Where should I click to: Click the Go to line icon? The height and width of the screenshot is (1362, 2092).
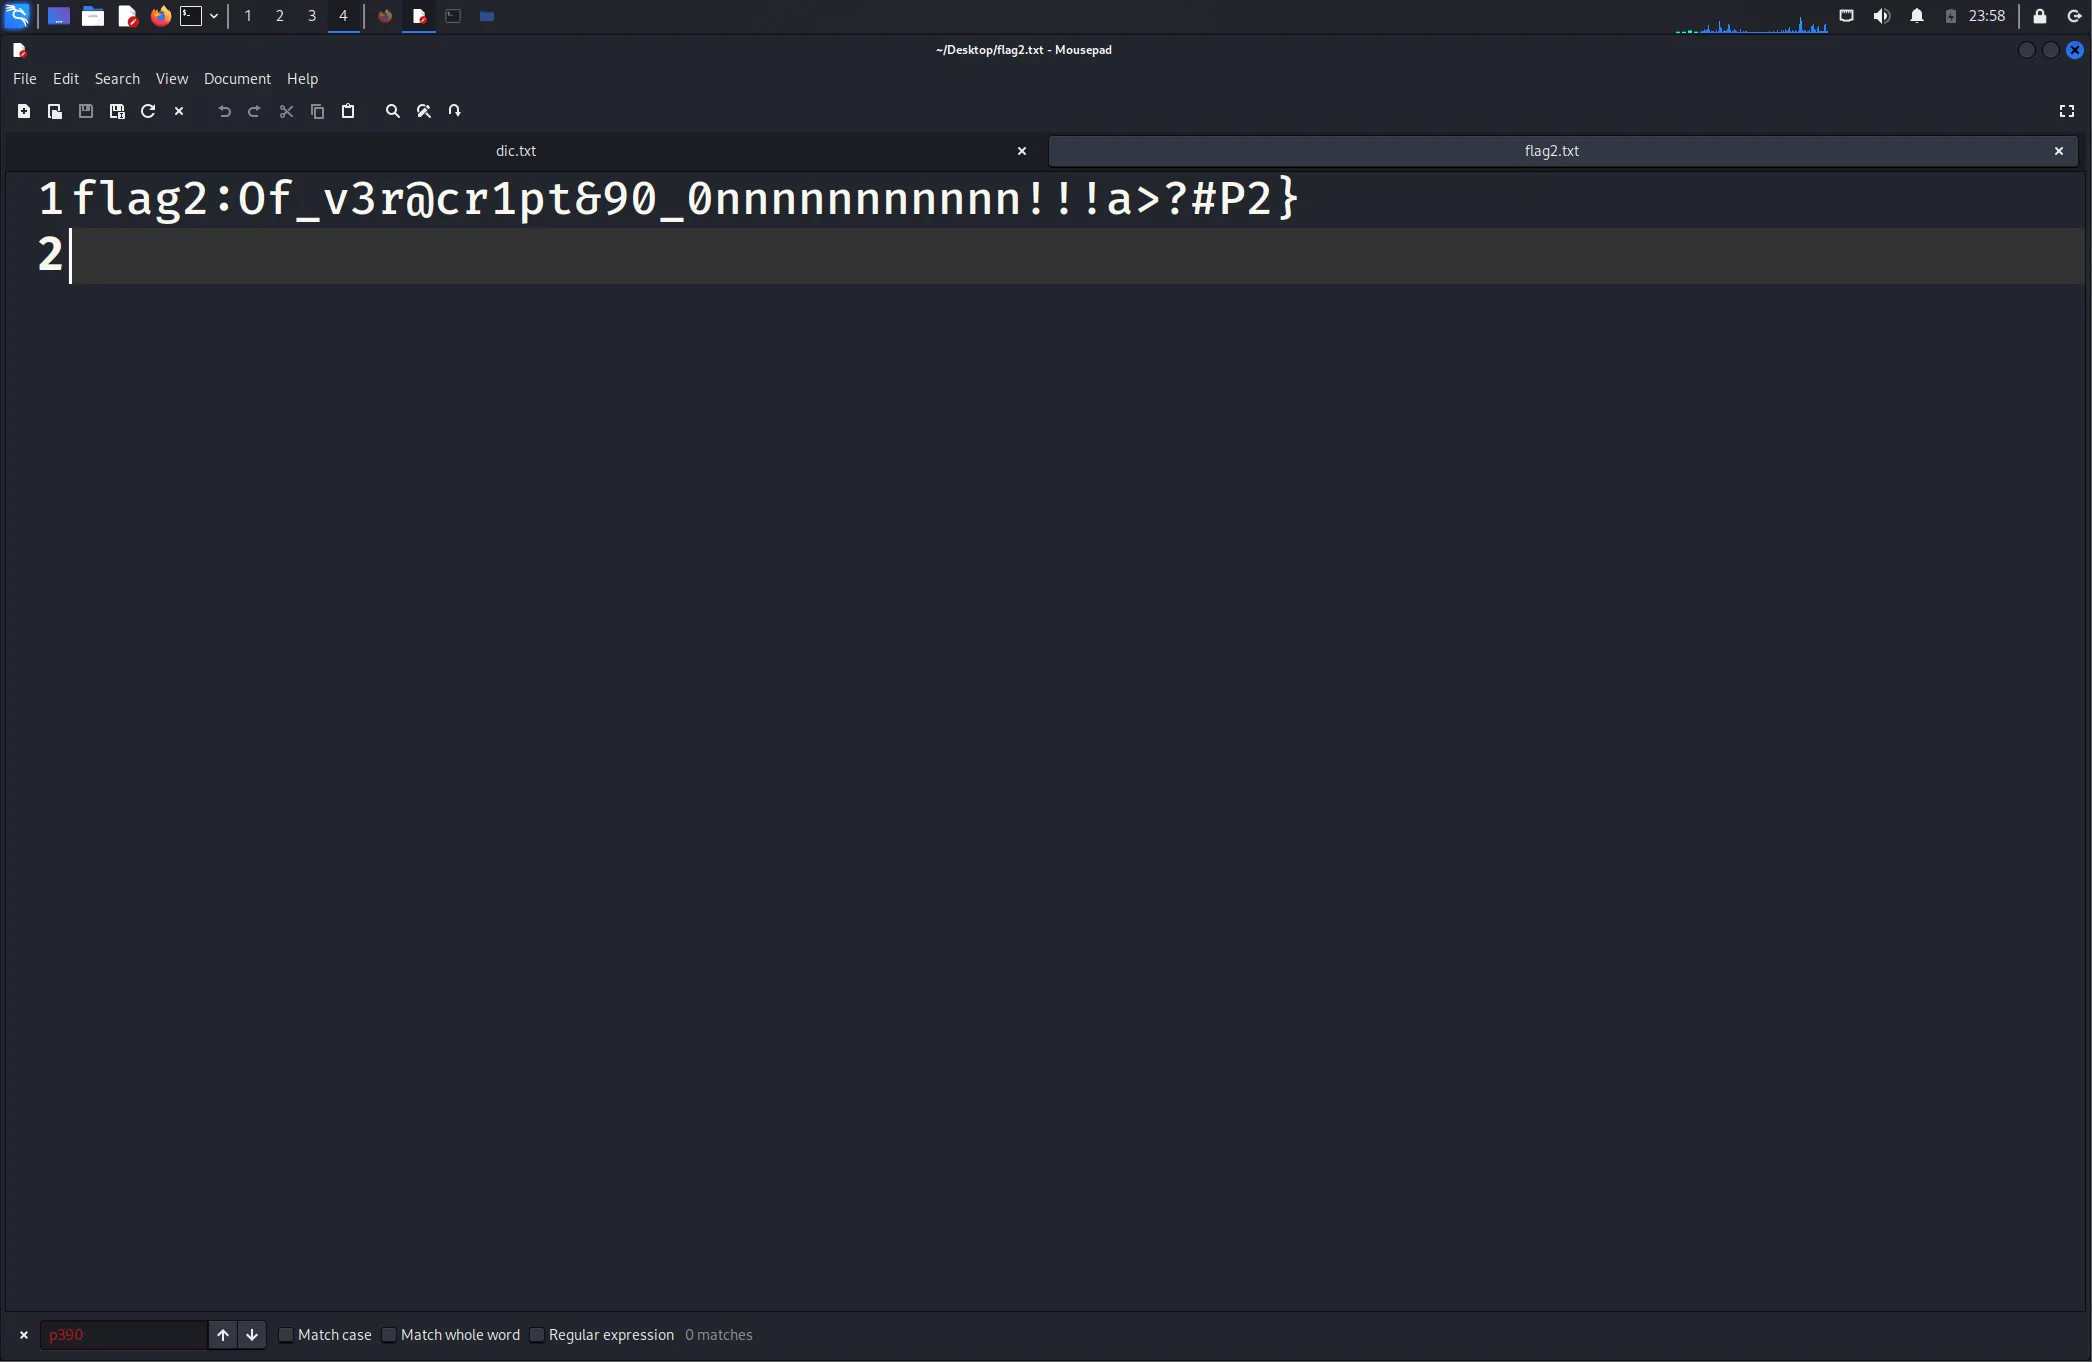coord(455,111)
